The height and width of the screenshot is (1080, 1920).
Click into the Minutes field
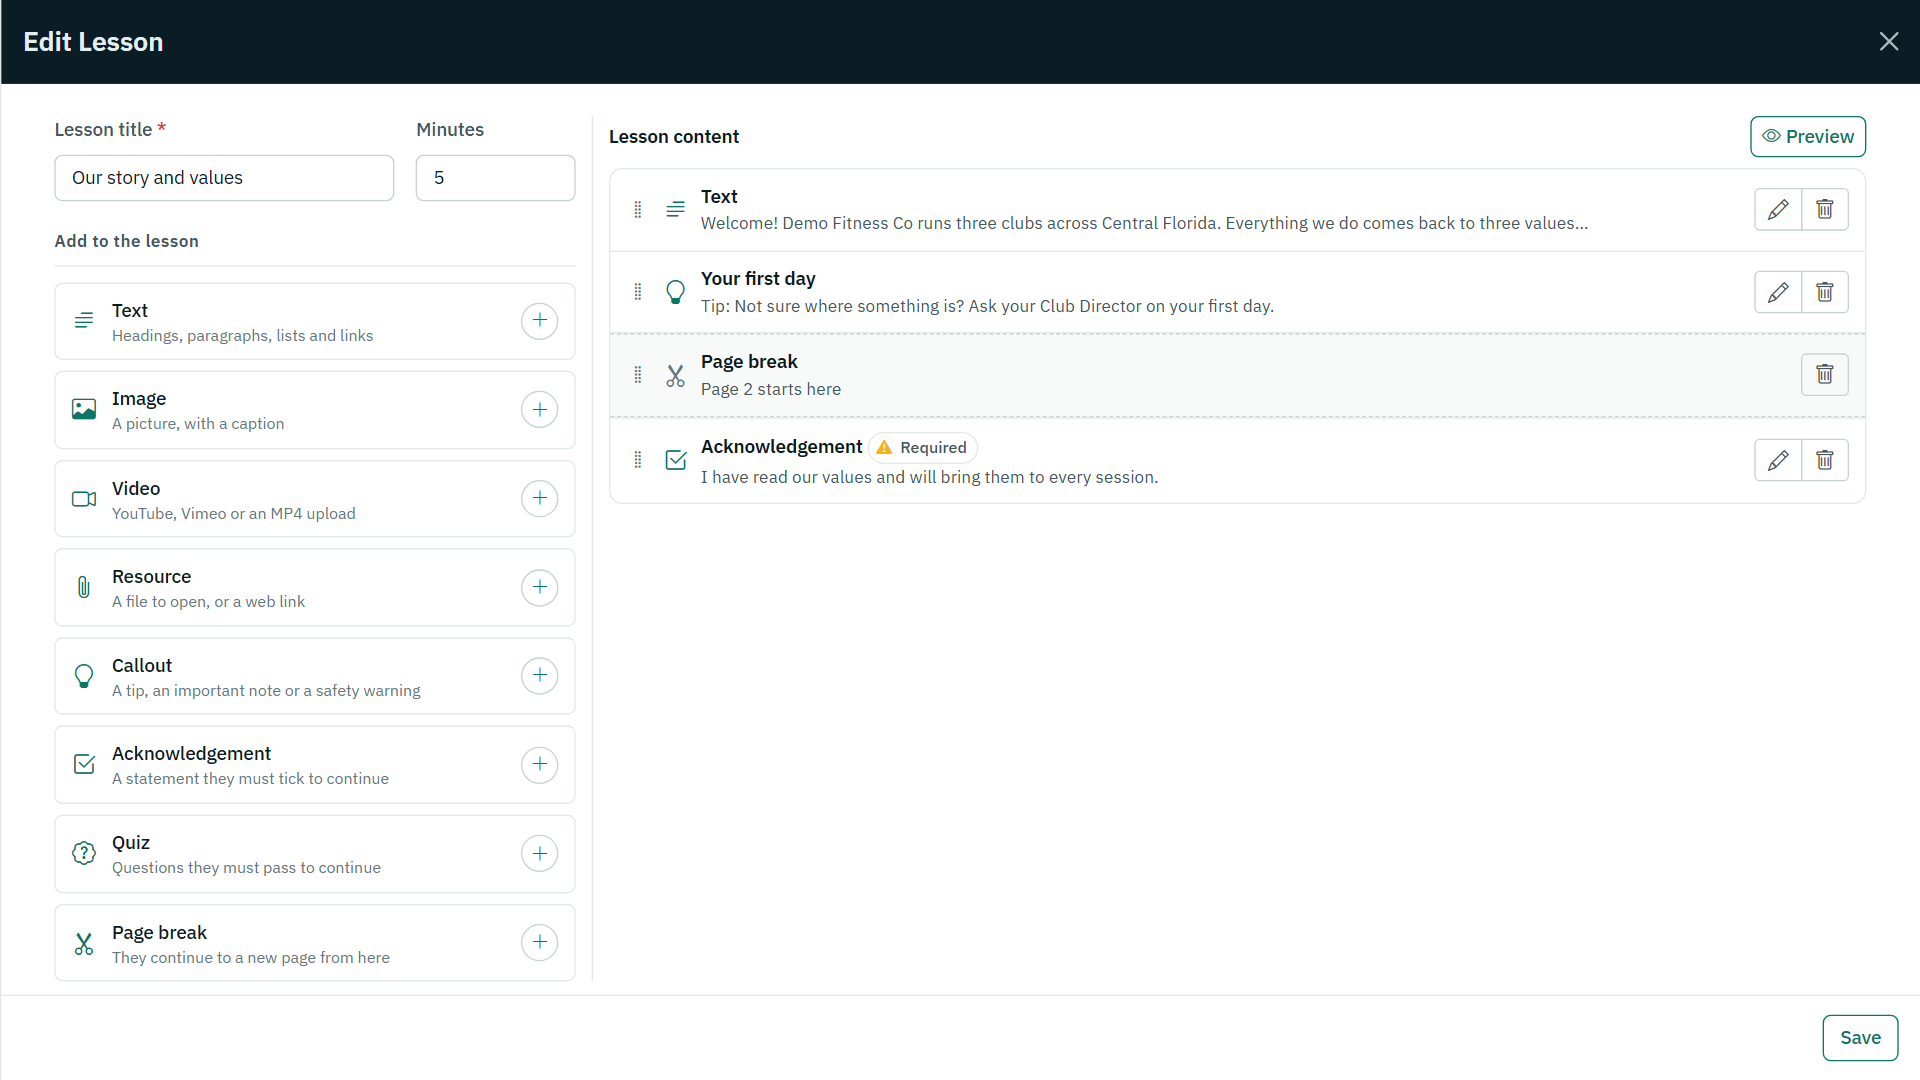pyautogui.click(x=495, y=177)
